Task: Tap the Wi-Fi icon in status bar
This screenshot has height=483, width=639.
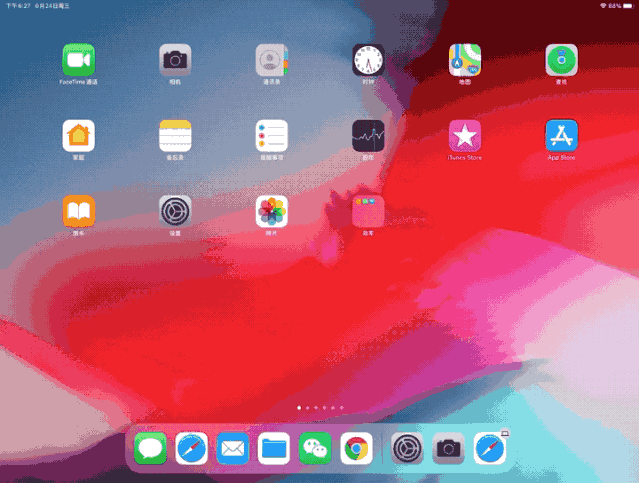Action: pos(603,6)
